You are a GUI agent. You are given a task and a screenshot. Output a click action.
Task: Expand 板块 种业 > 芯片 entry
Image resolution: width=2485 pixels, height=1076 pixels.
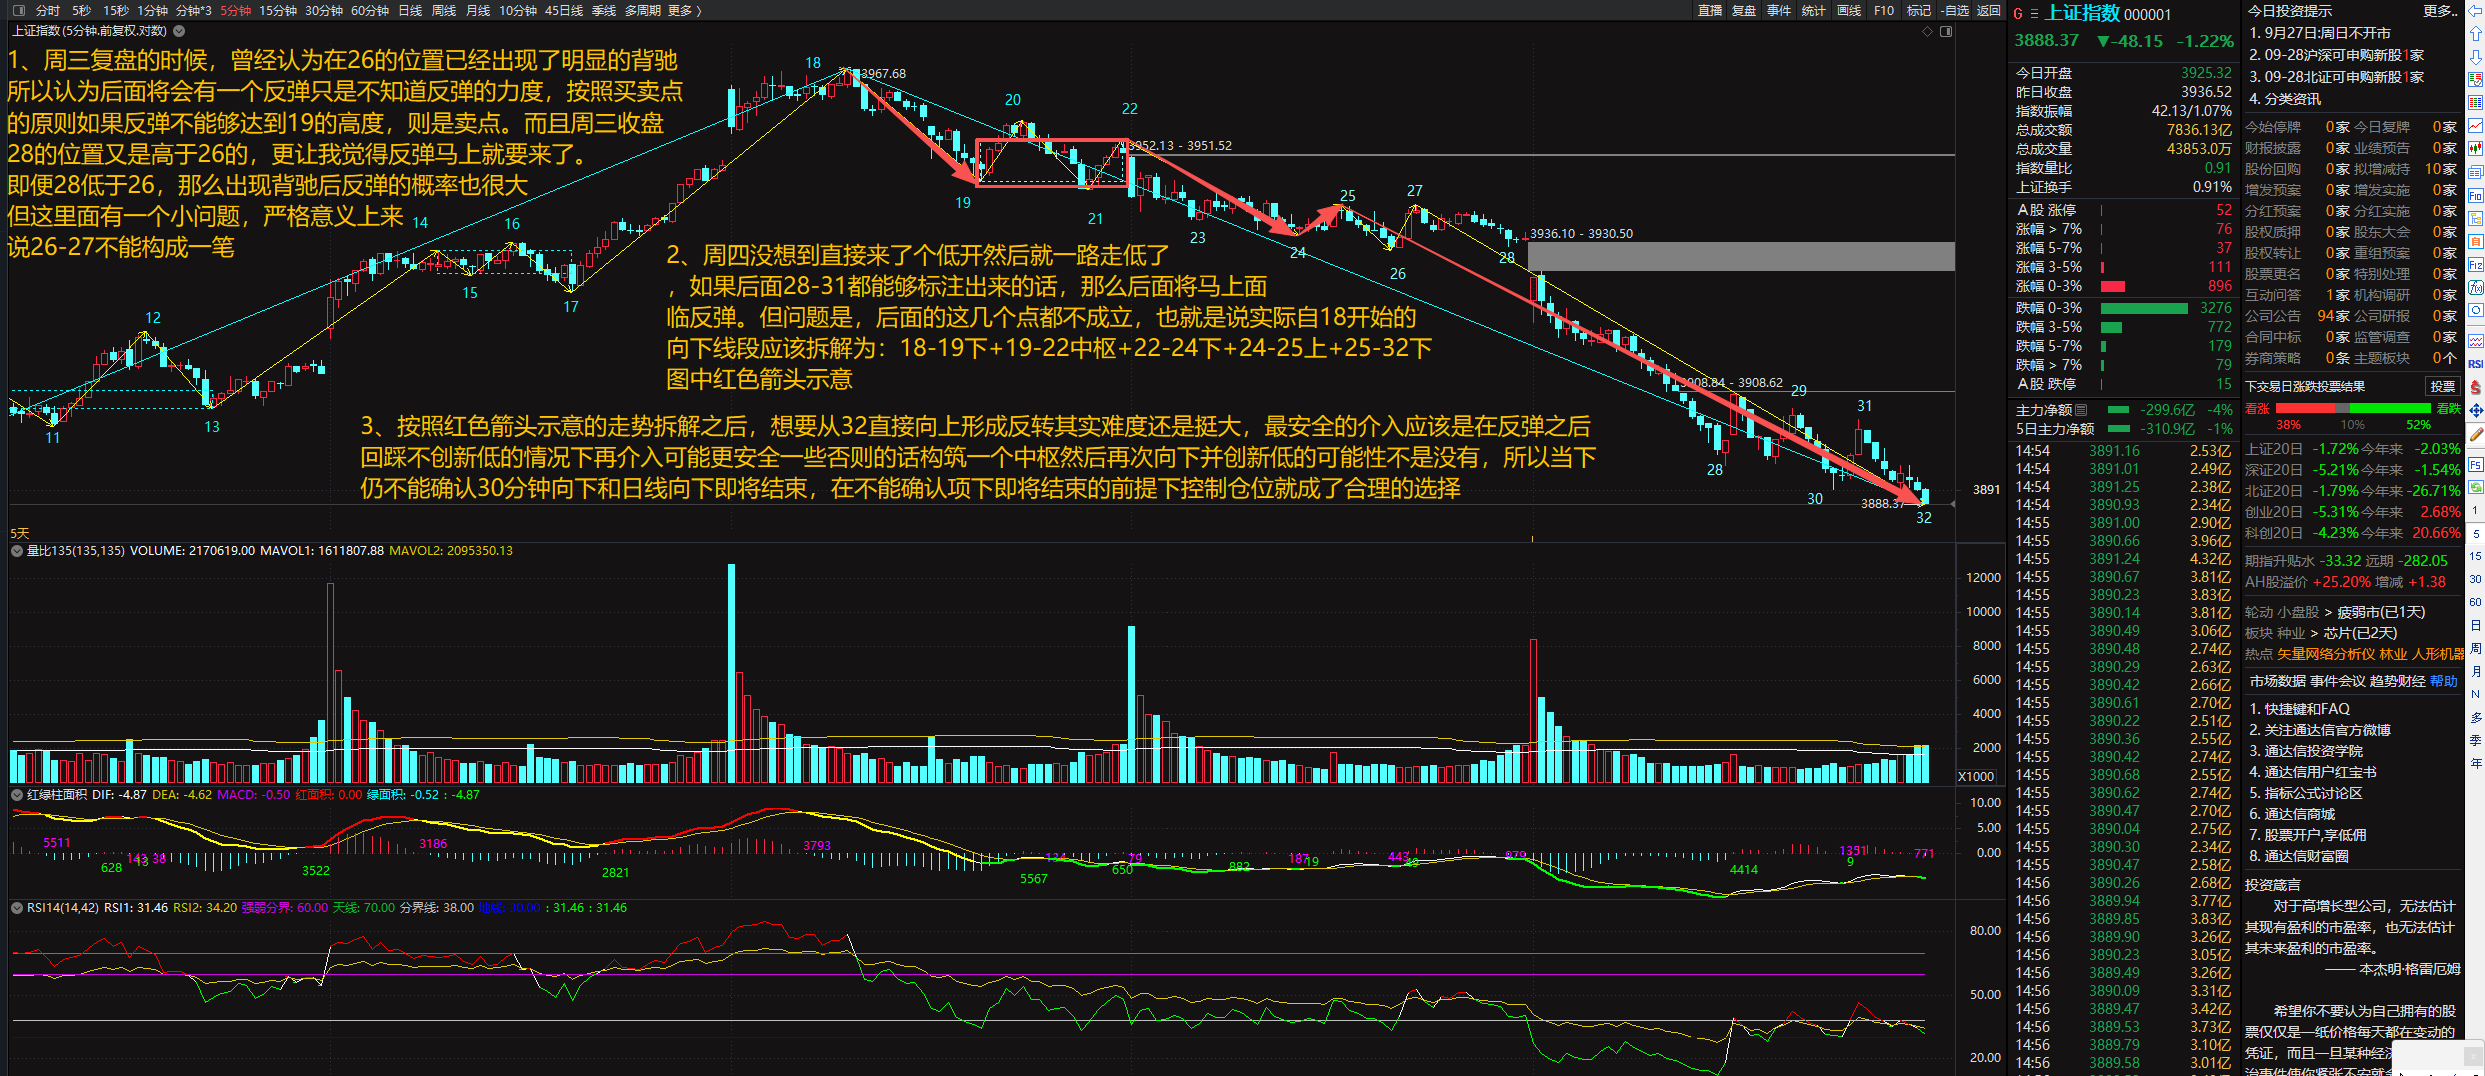(x=2321, y=633)
